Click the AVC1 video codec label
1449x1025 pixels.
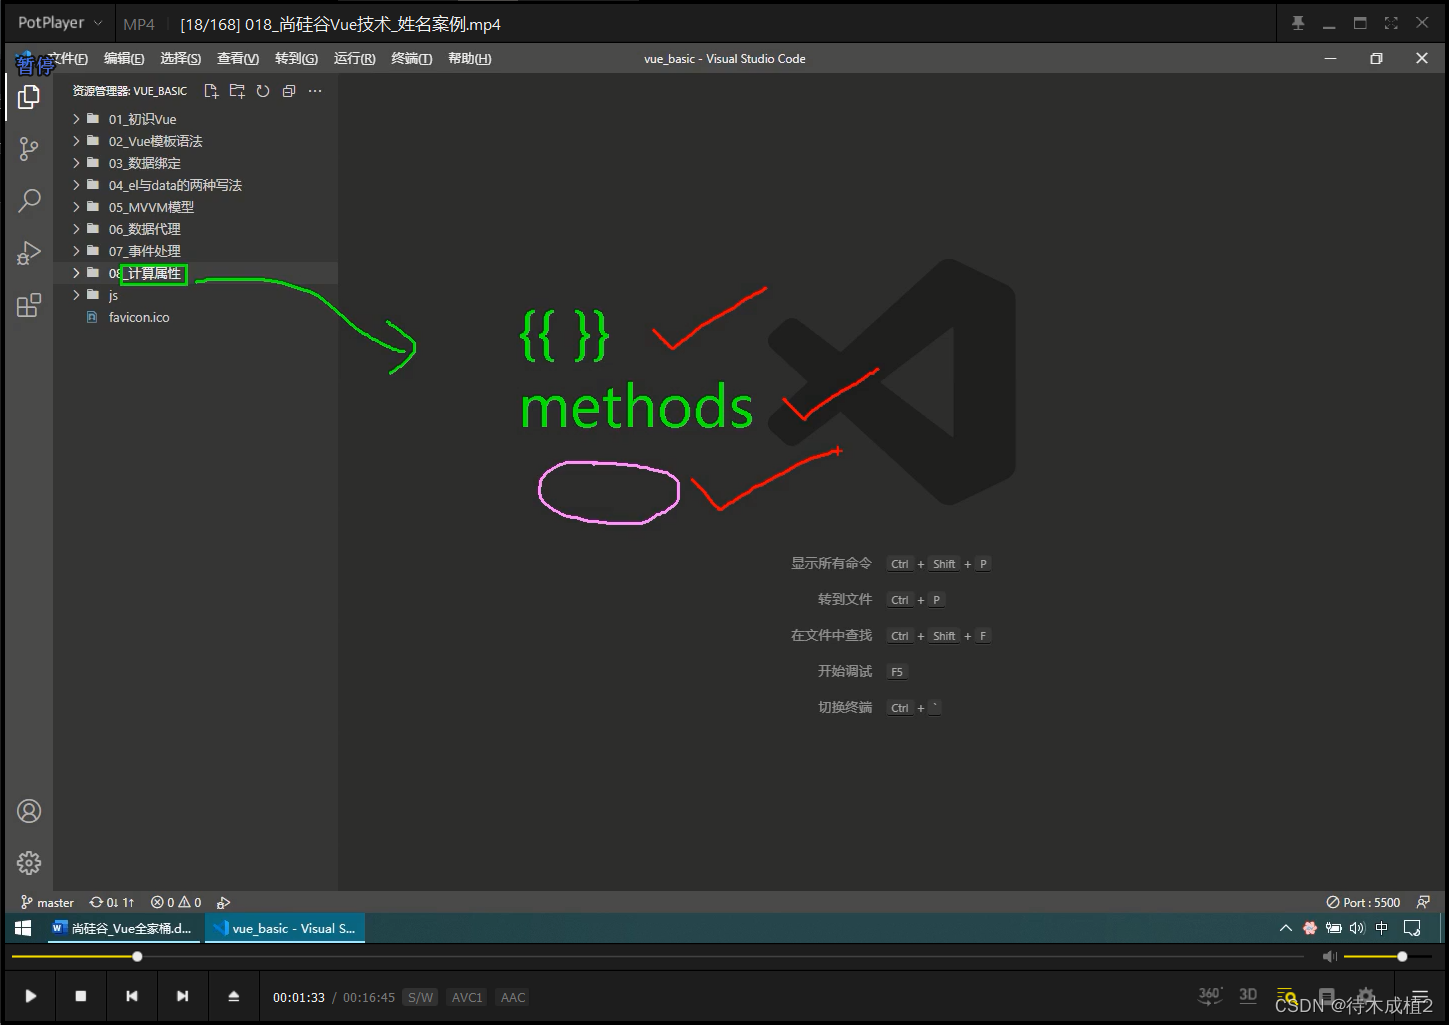(467, 997)
